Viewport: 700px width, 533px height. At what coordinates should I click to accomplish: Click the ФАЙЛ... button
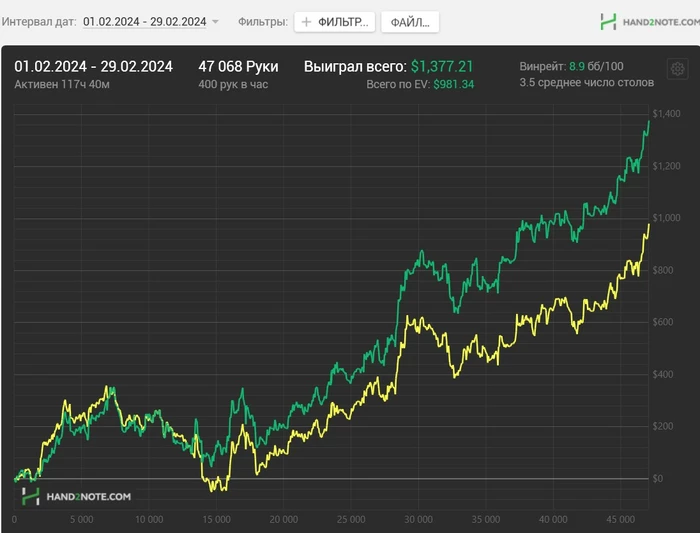[410, 22]
